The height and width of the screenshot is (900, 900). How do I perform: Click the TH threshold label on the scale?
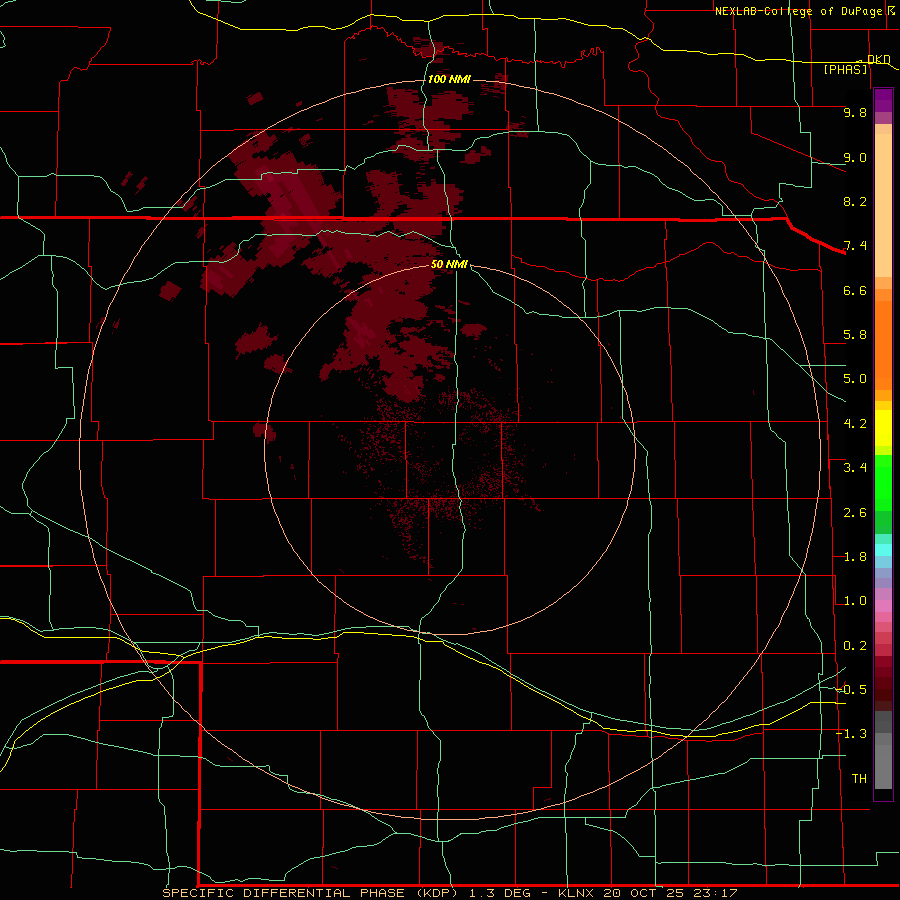(x=859, y=779)
